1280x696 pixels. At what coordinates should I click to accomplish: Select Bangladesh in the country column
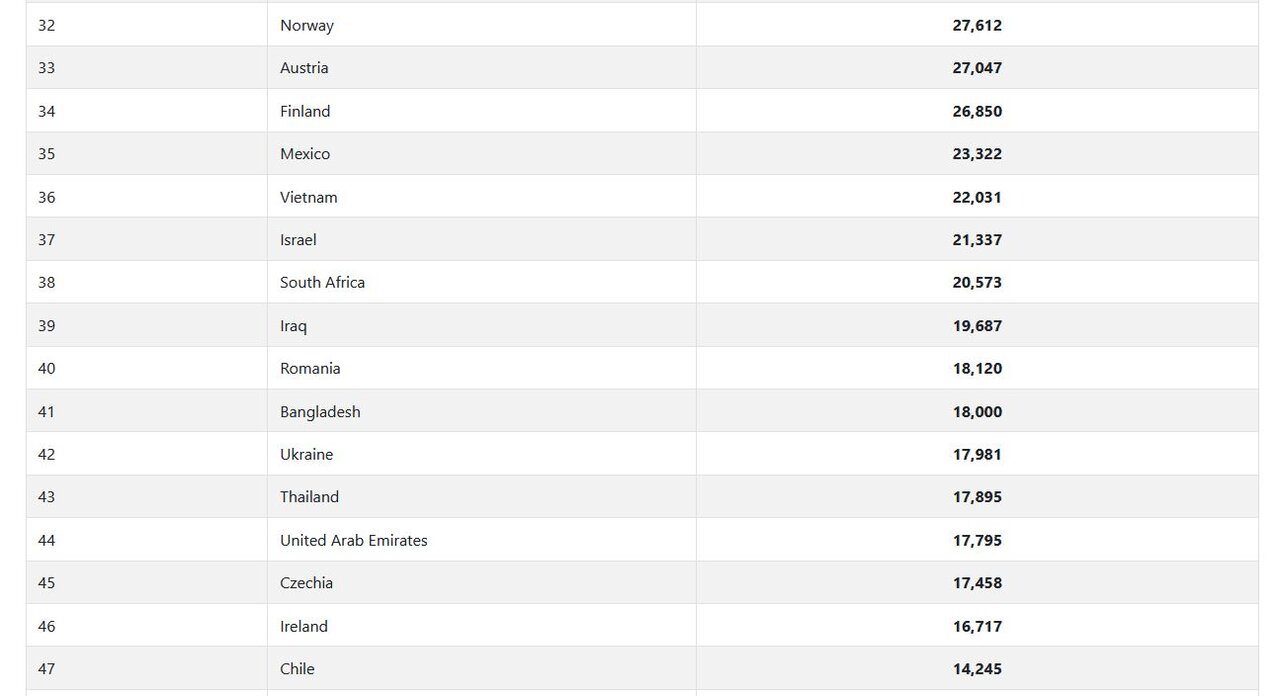tap(320, 412)
